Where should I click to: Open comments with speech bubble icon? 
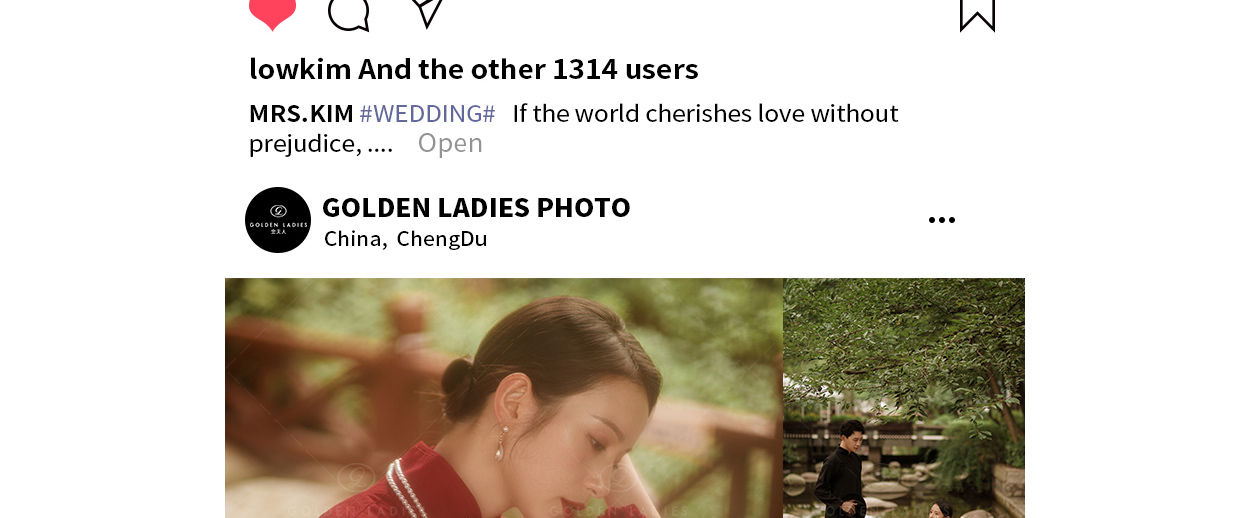[349, 13]
